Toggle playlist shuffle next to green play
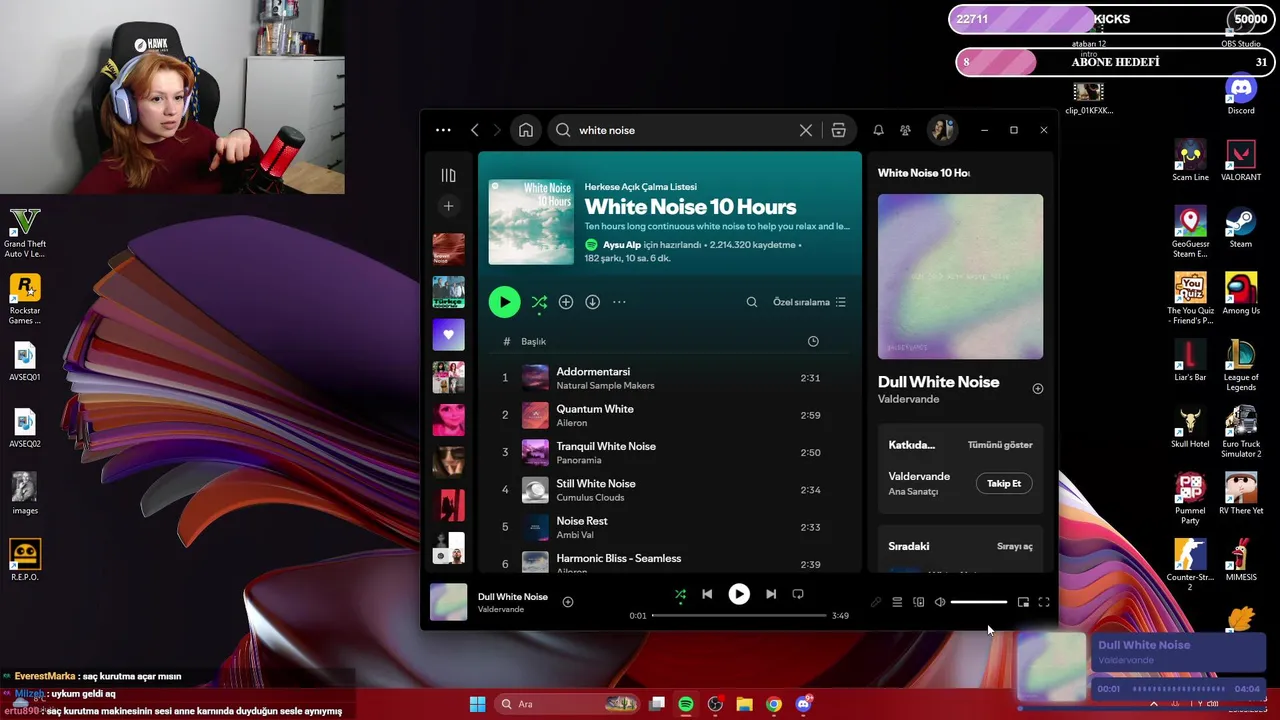The width and height of the screenshot is (1280, 720). [x=539, y=302]
